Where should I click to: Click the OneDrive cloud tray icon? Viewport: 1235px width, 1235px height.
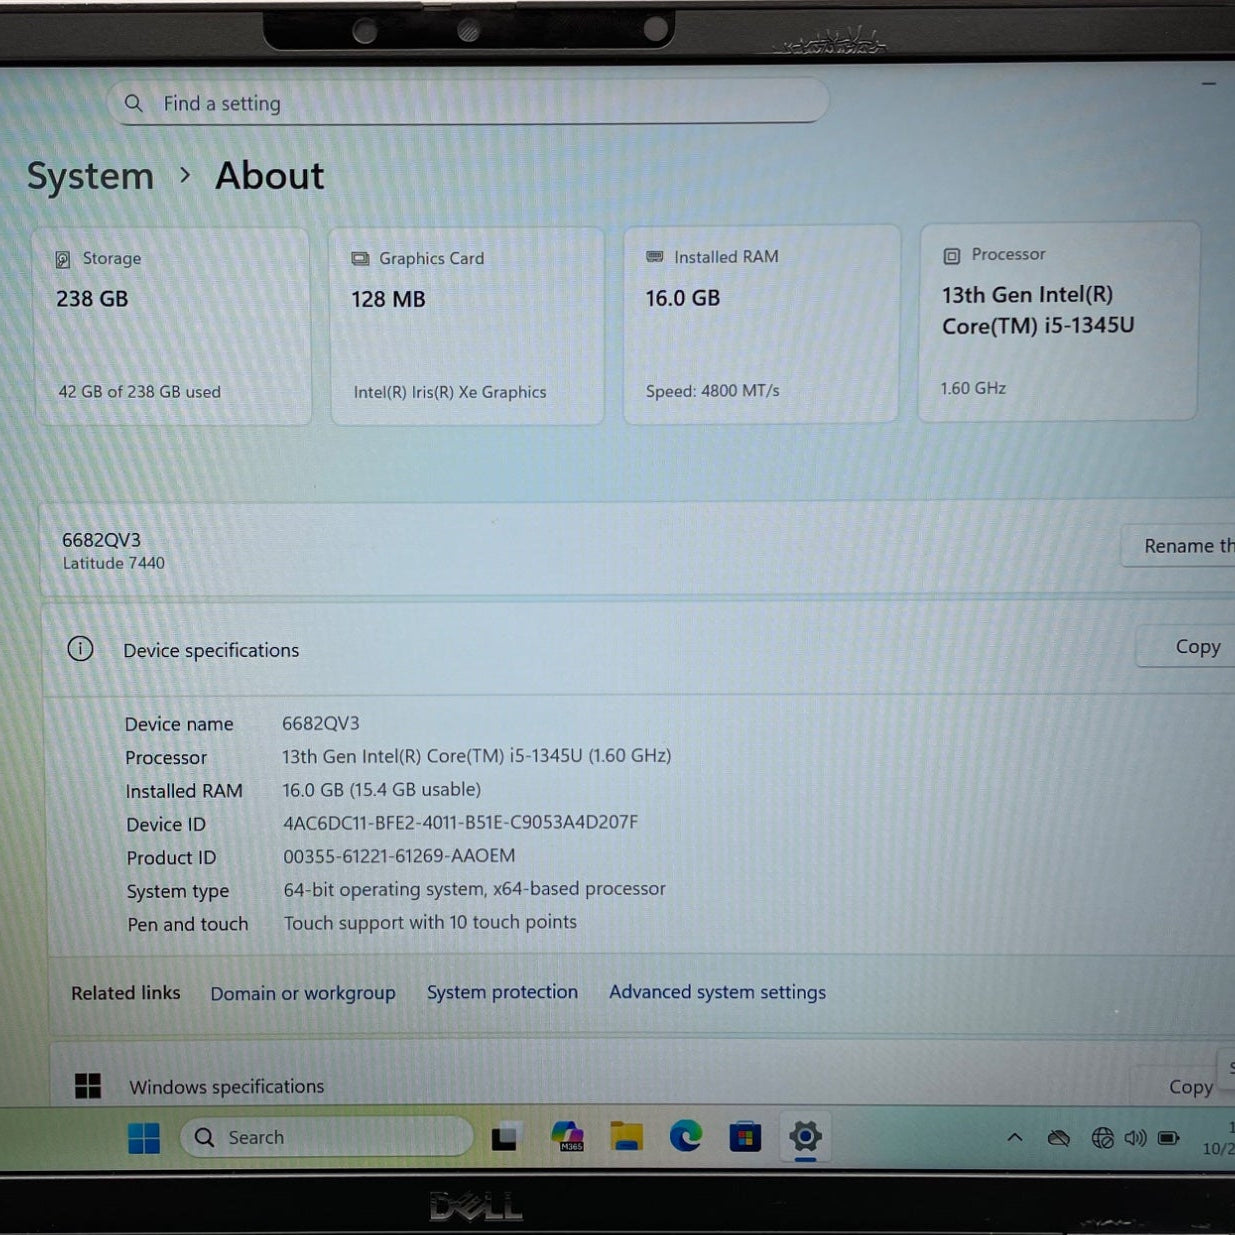1058,1138
